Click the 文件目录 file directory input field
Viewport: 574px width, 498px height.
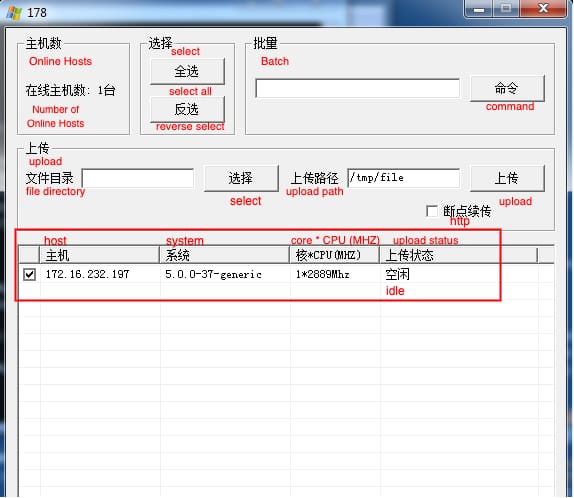[138, 178]
